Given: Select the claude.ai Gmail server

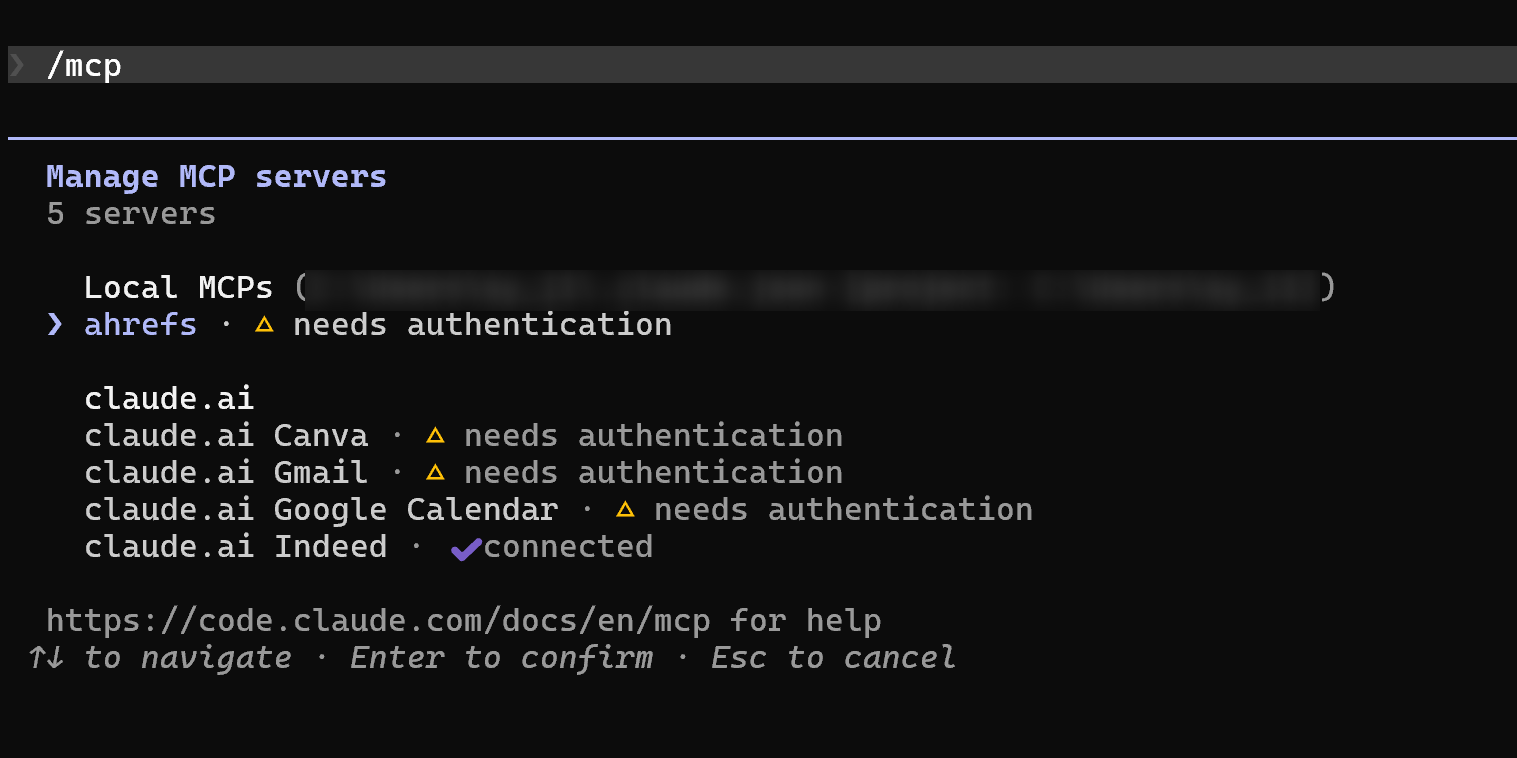Looking at the screenshot, I should (226, 471).
